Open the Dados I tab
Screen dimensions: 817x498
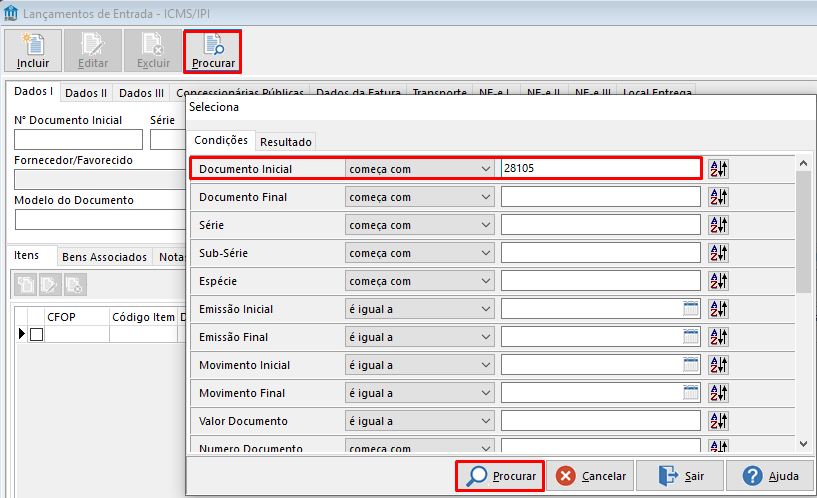(x=33, y=91)
